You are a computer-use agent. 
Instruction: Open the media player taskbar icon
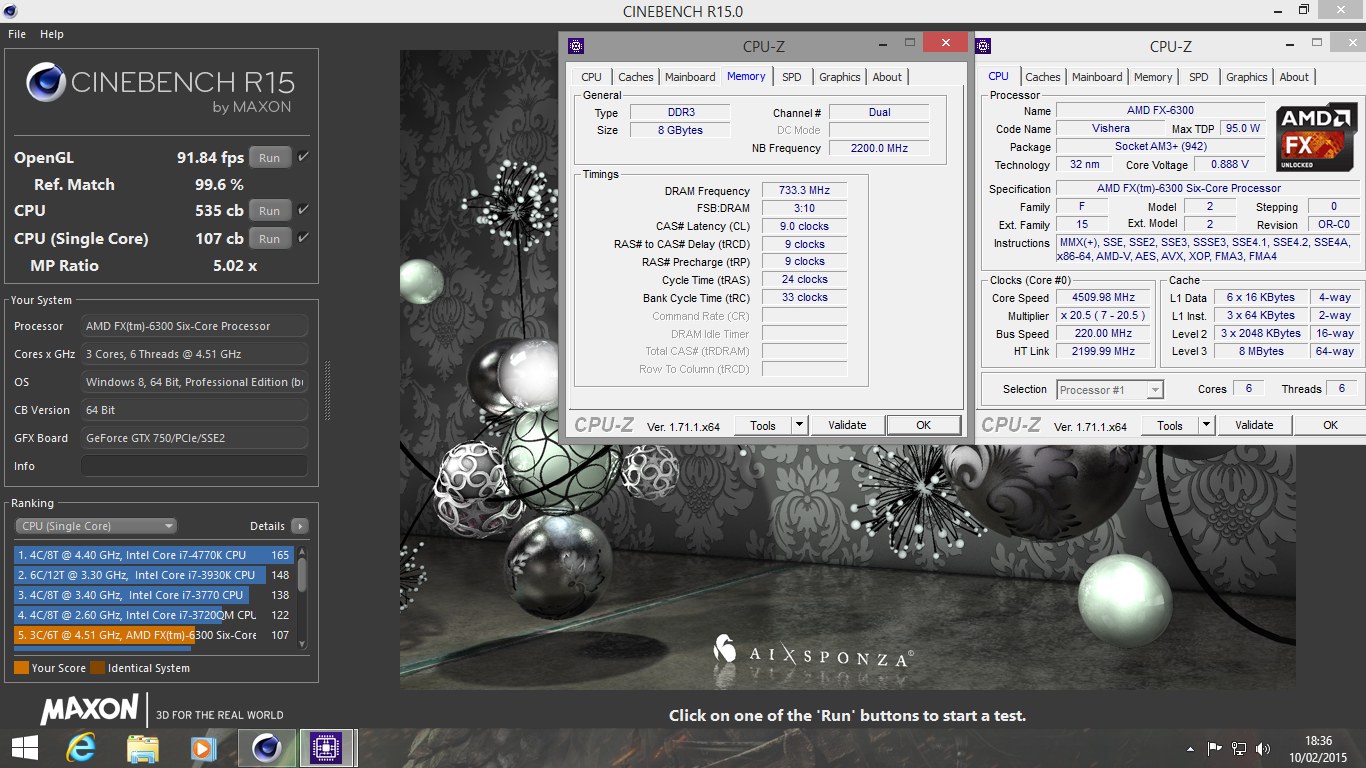[203, 748]
